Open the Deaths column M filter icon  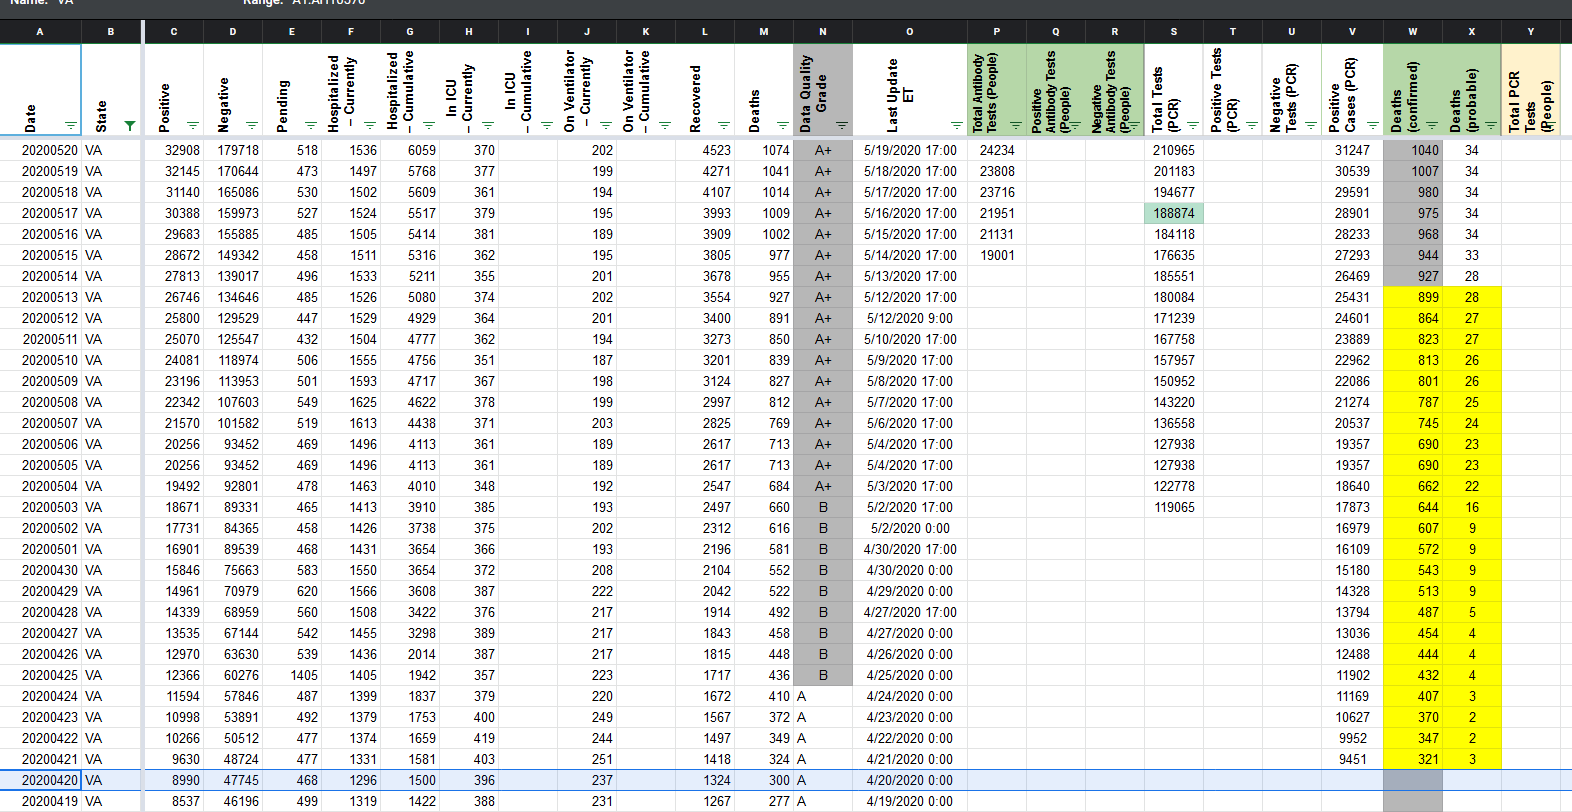783,126
